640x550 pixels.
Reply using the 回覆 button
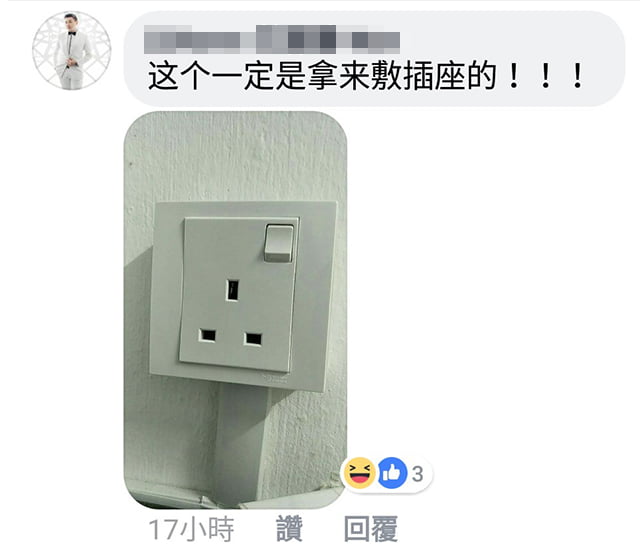371,529
